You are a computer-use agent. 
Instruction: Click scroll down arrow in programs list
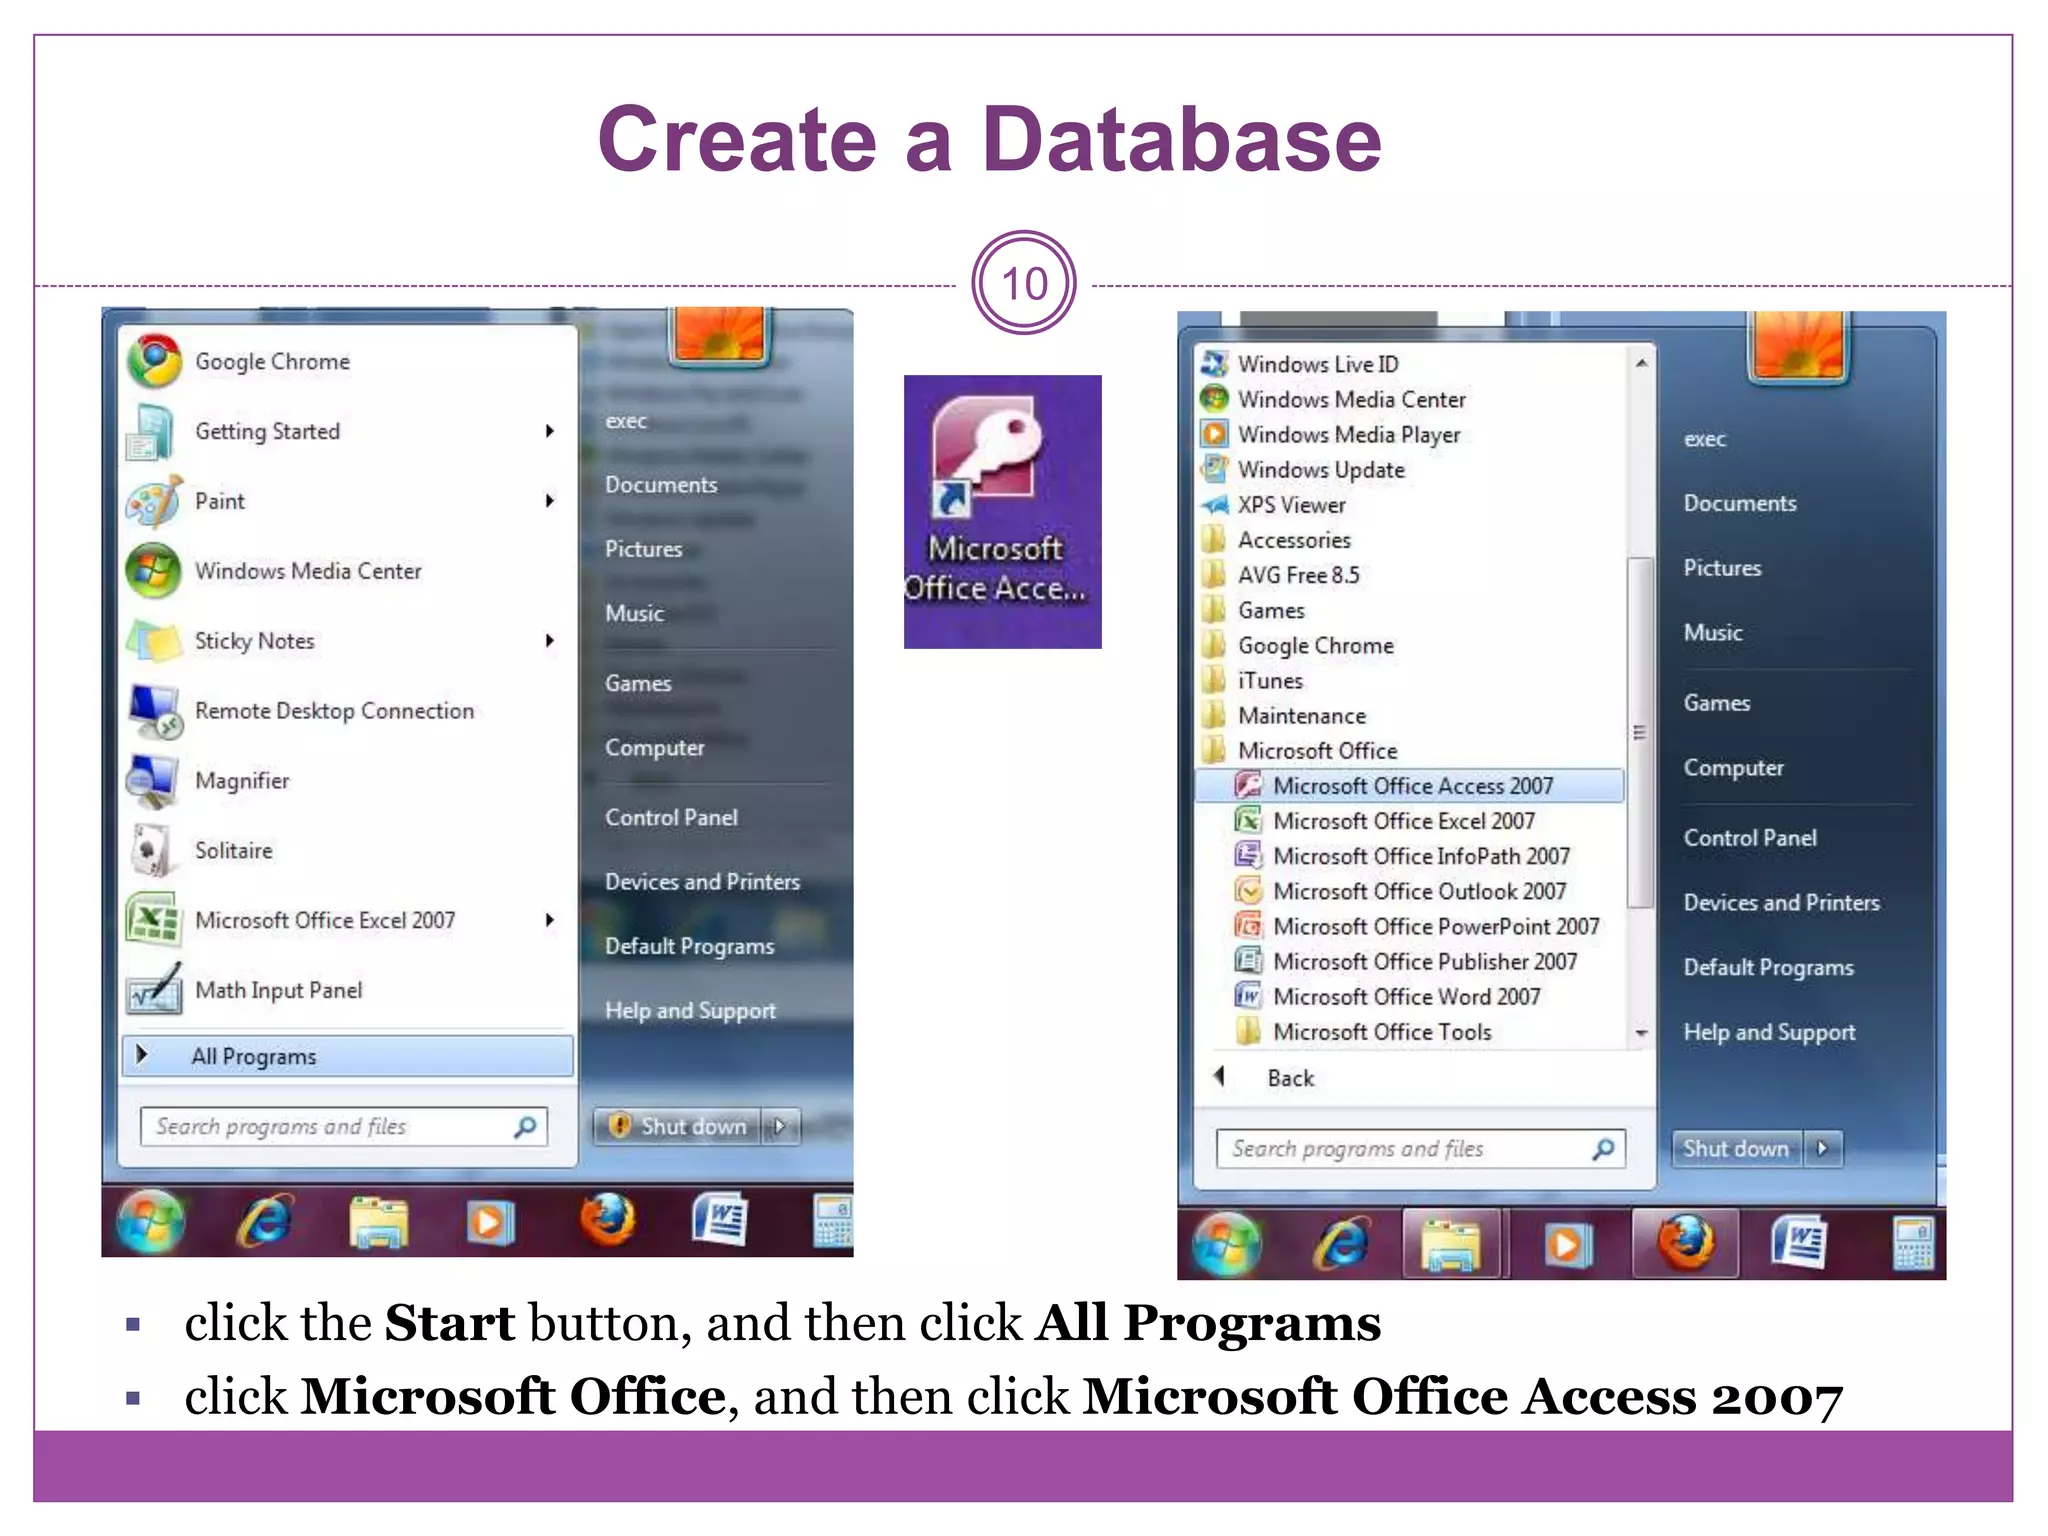point(1641,1032)
